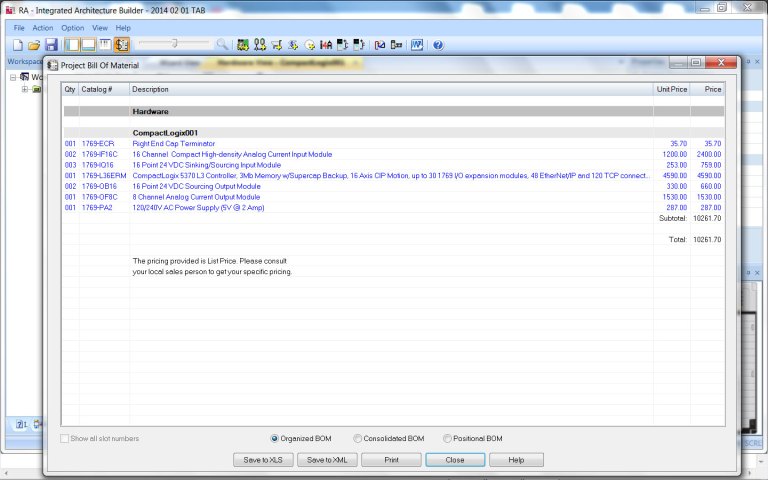Open the View menu

pos(100,28)
